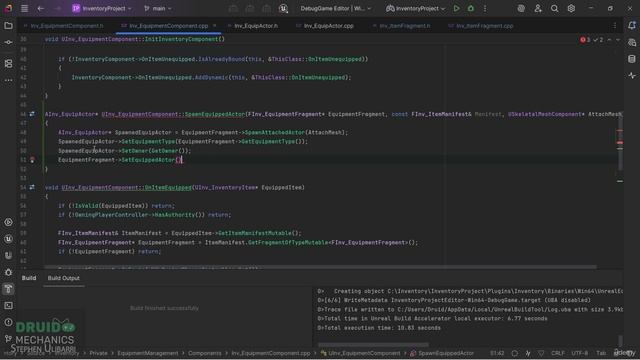
Task: Show more tool windows ellipsis
Action: [8, 80]
